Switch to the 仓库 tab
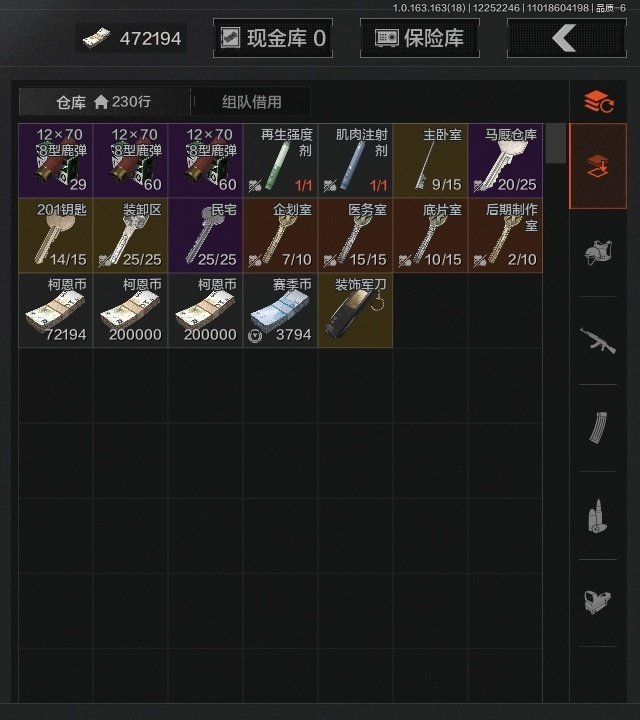This screenshot has width=640, height=720. click(x=104, y=101)
